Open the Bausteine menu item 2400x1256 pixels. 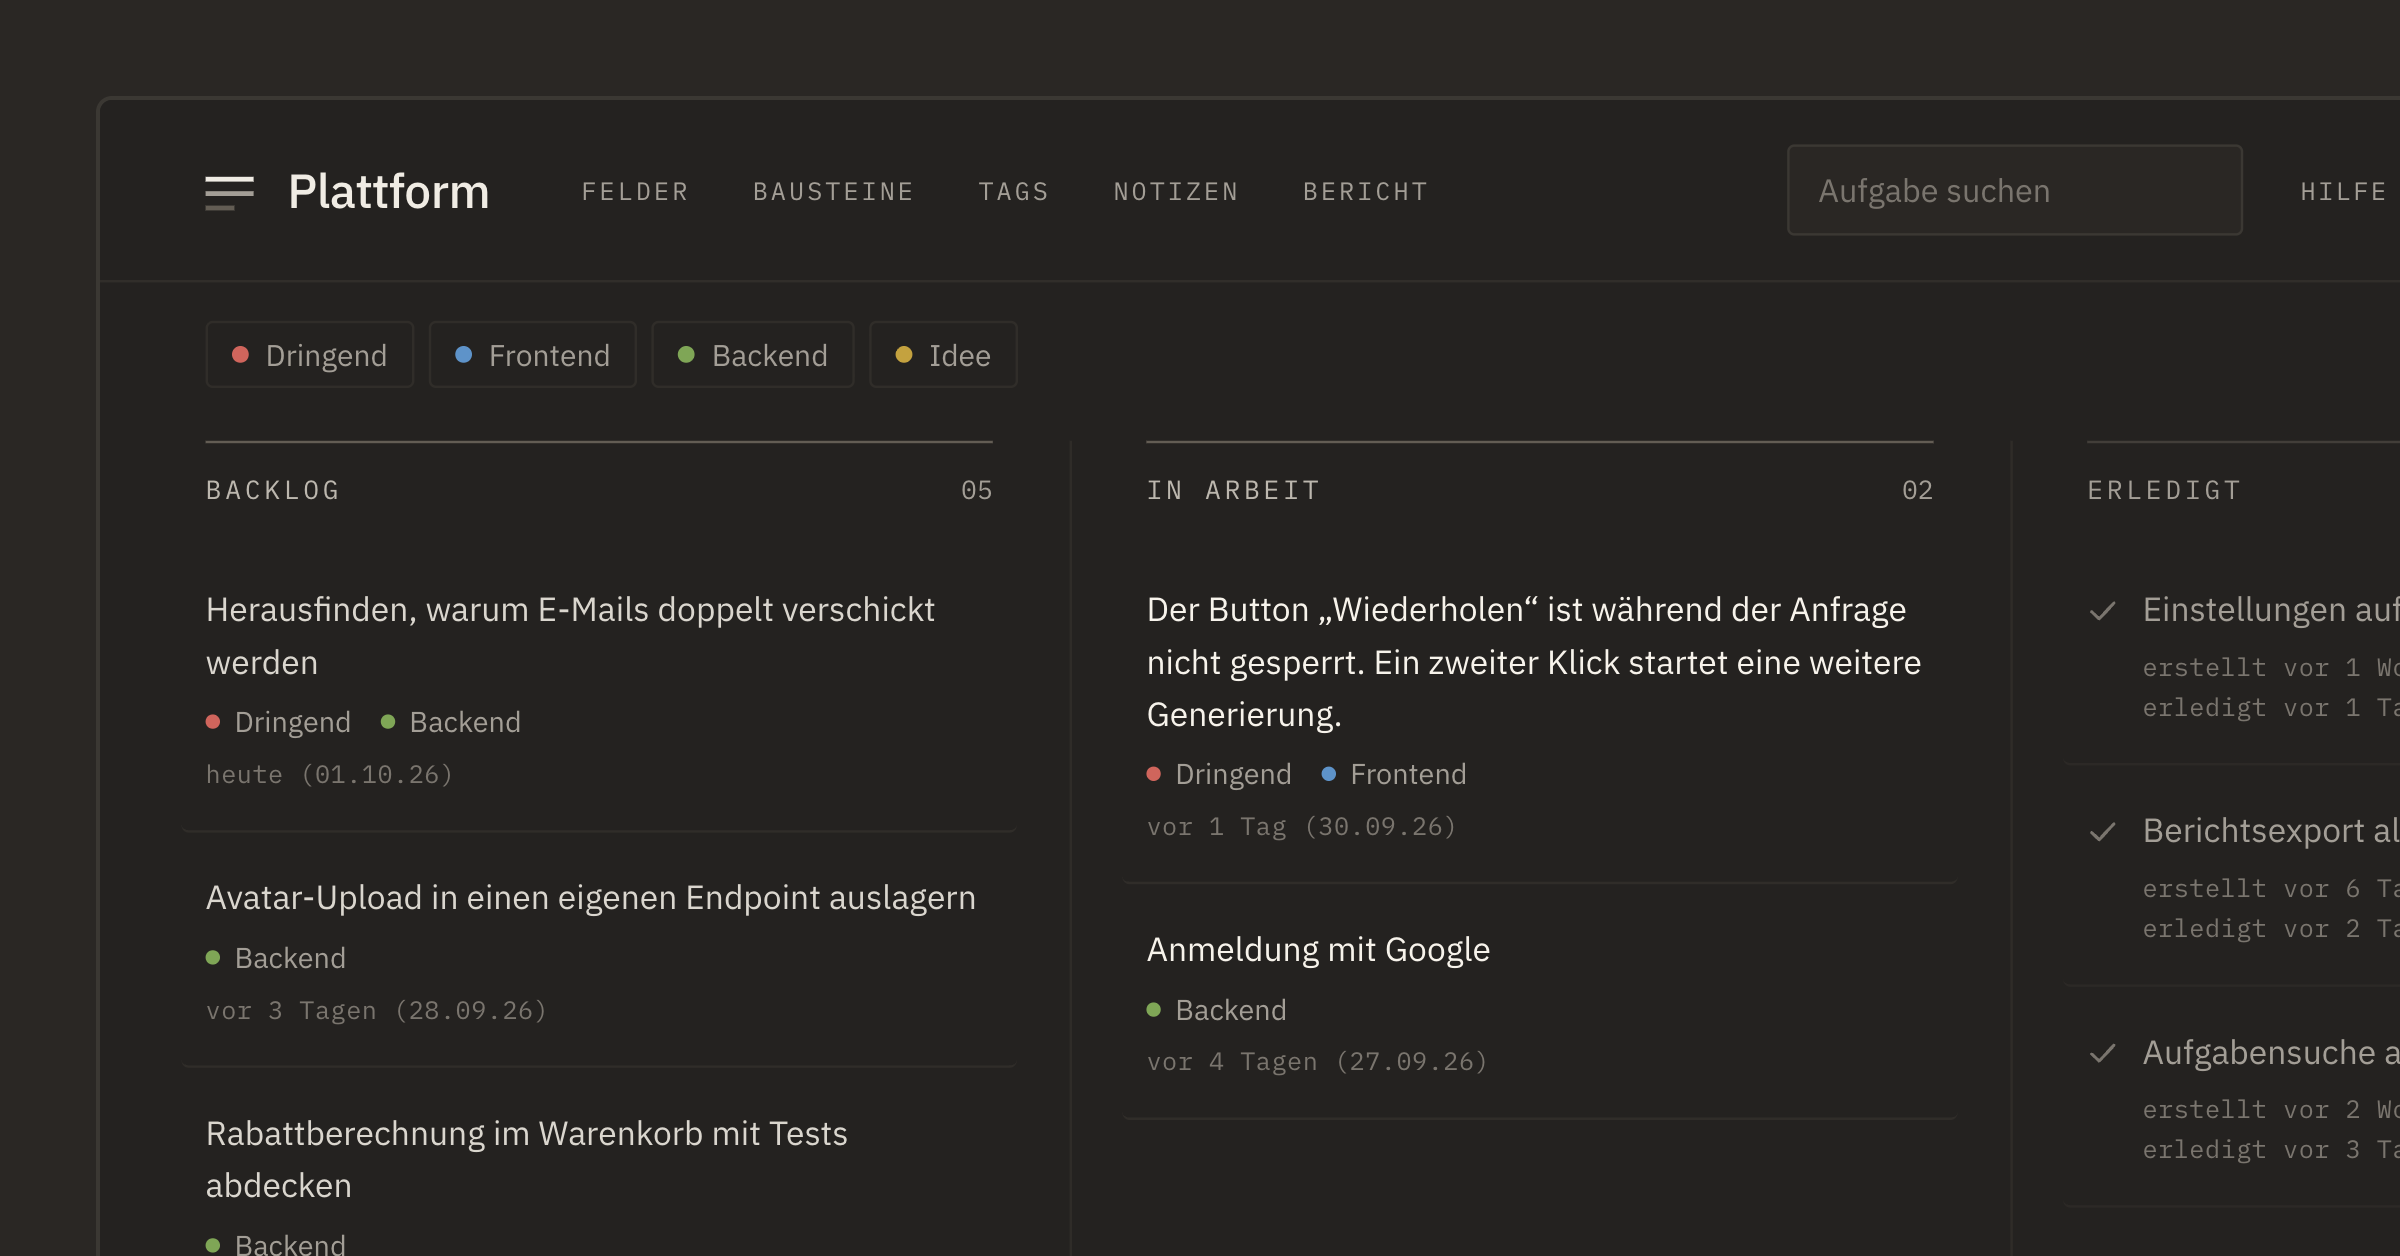point(833,192)
